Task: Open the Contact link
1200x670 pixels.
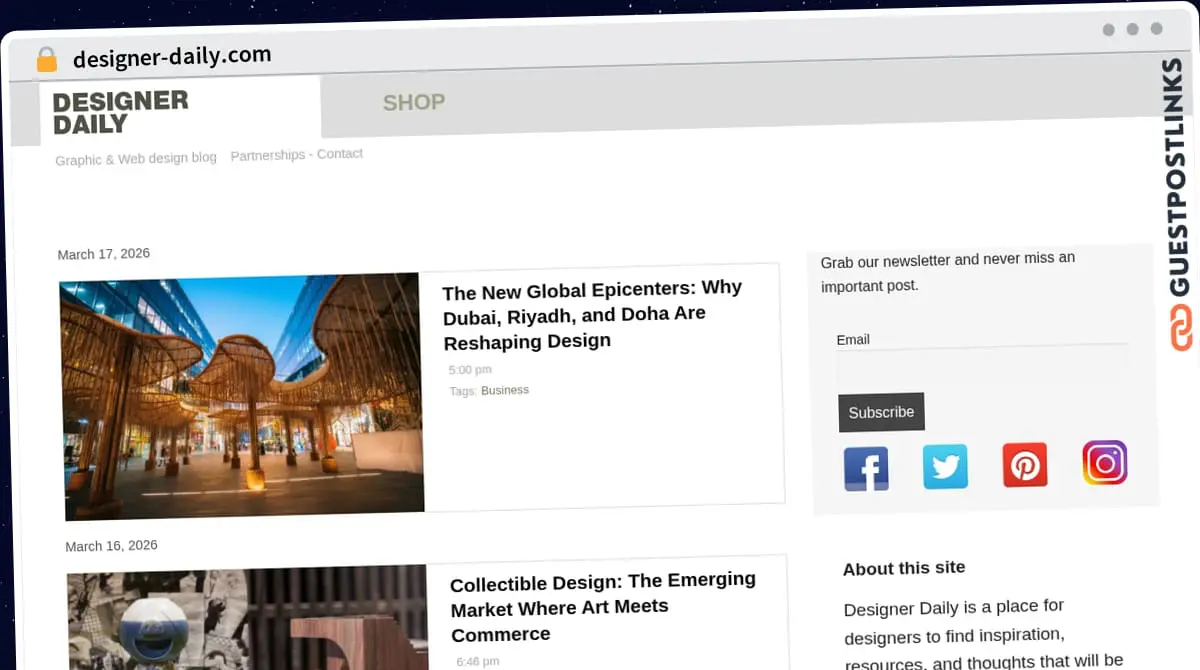Action: tap(340, 154)
